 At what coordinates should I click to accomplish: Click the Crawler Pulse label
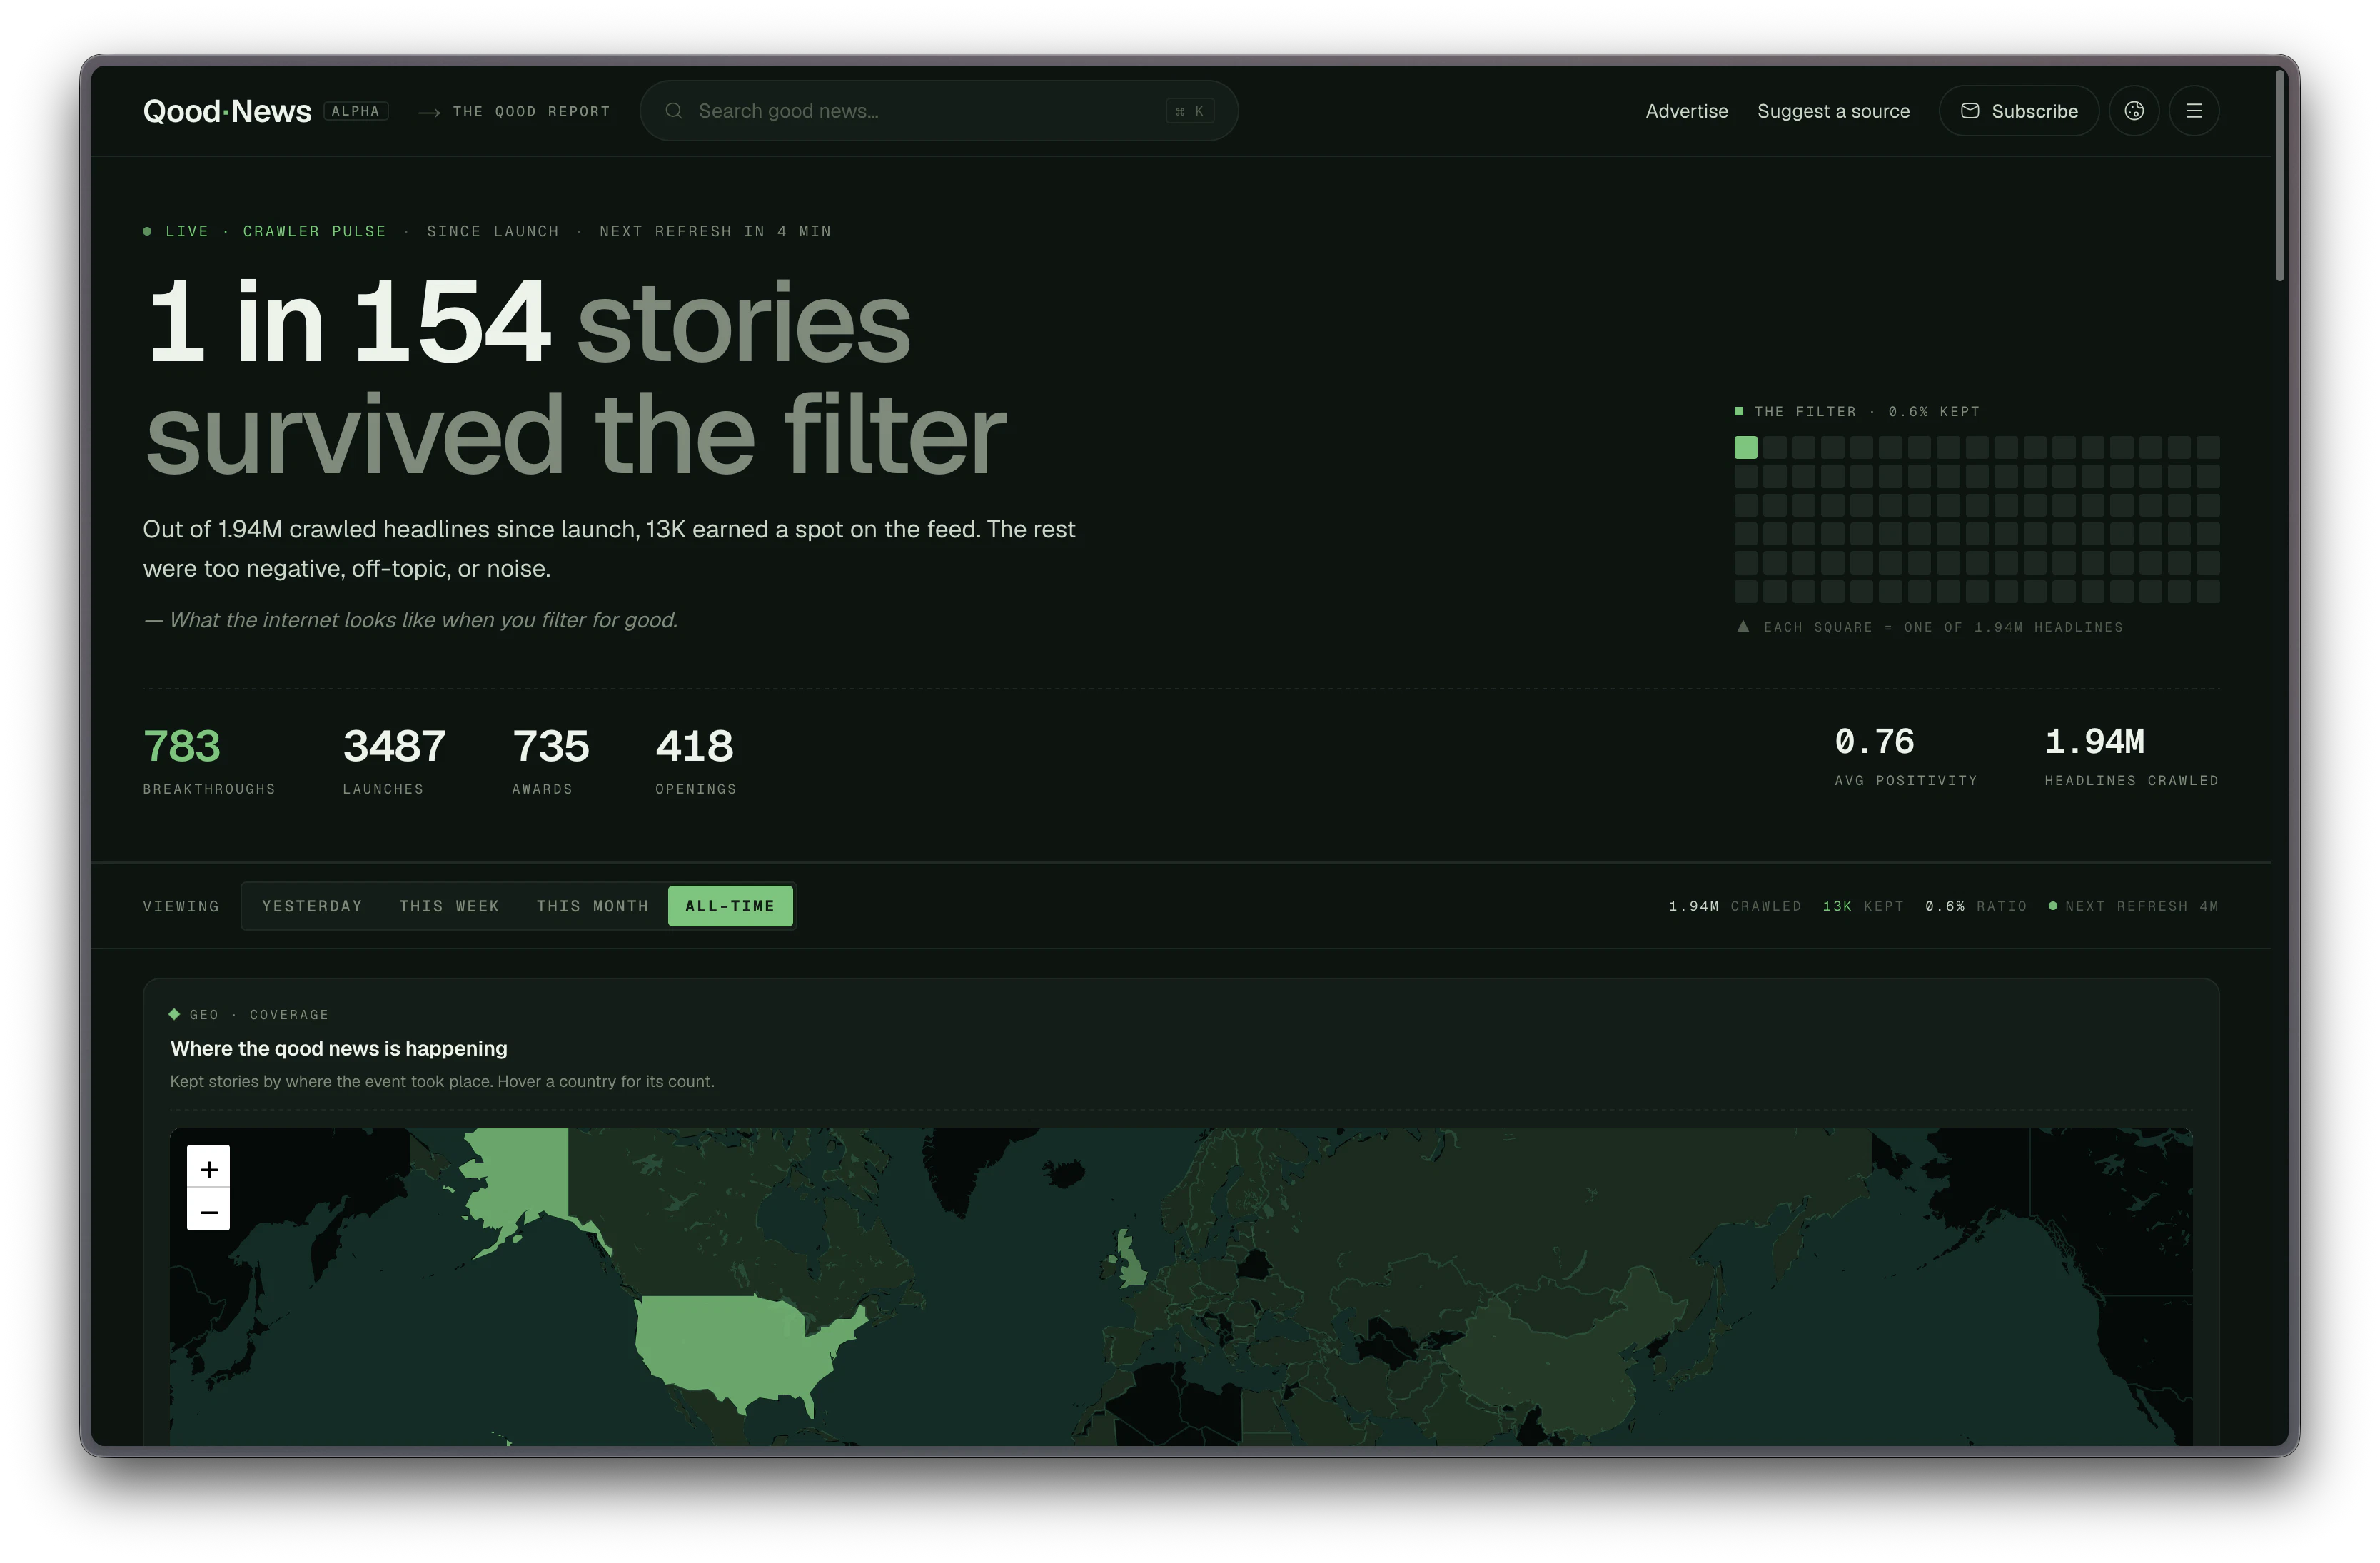314,231
